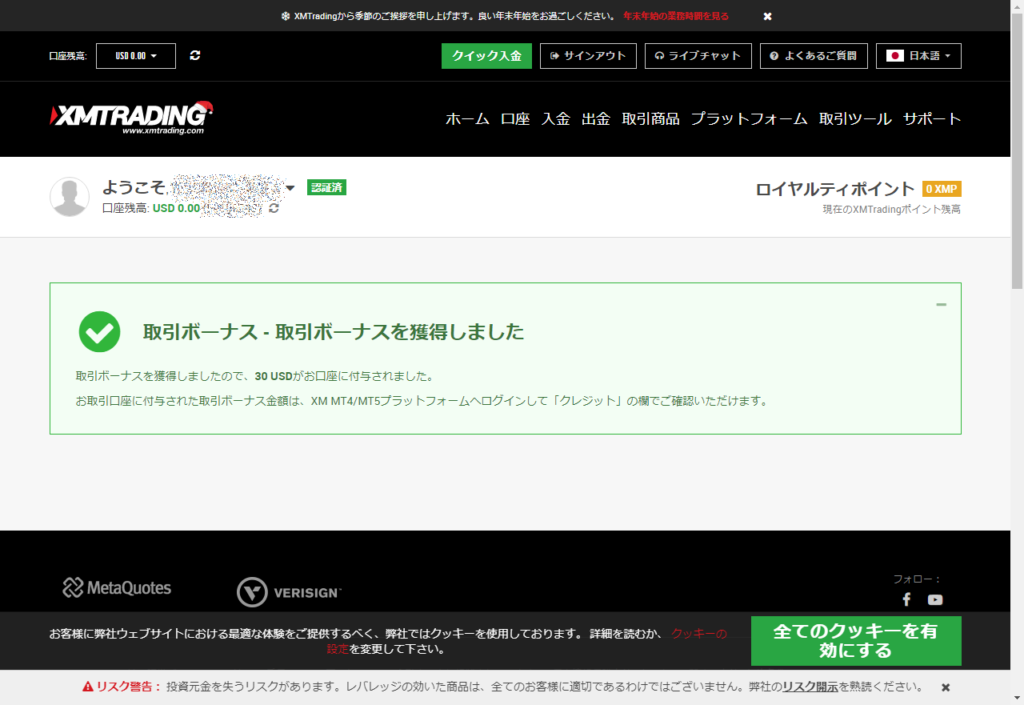Close the risk warning bar

tap(945, 687)
